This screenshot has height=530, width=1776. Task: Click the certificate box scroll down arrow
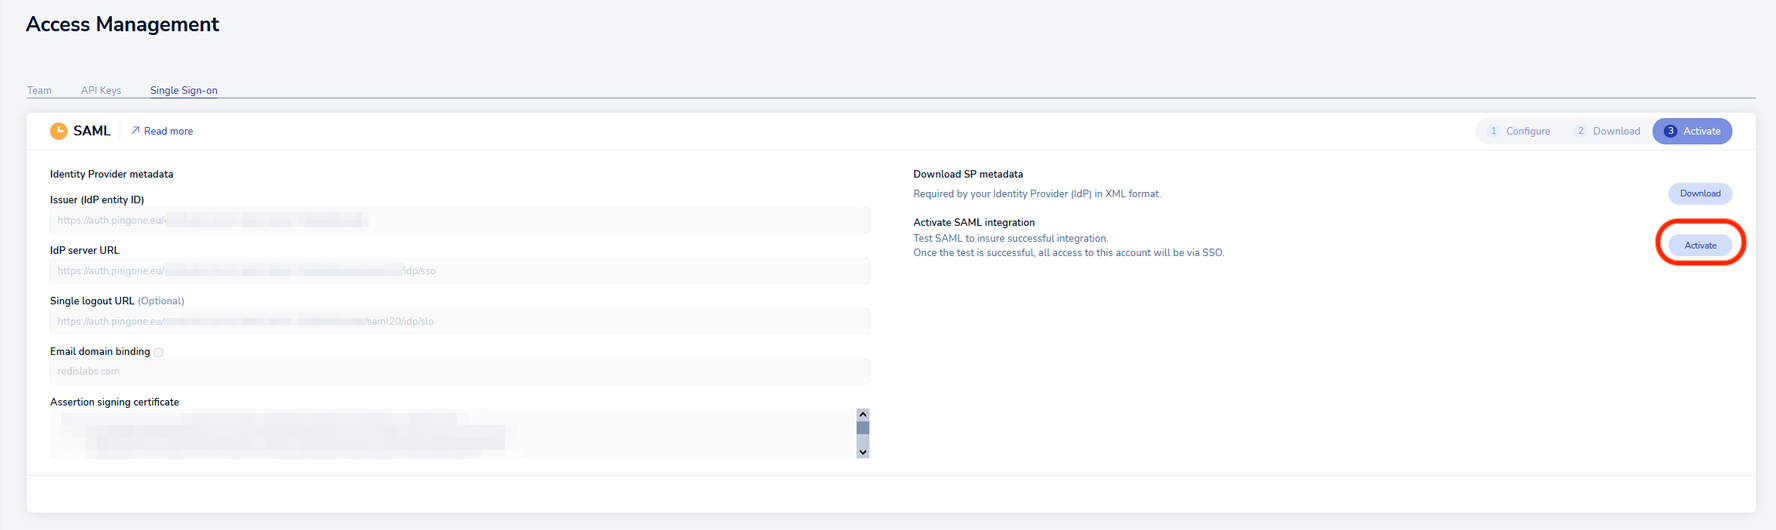pyautogui.click(x=863, y=452)
